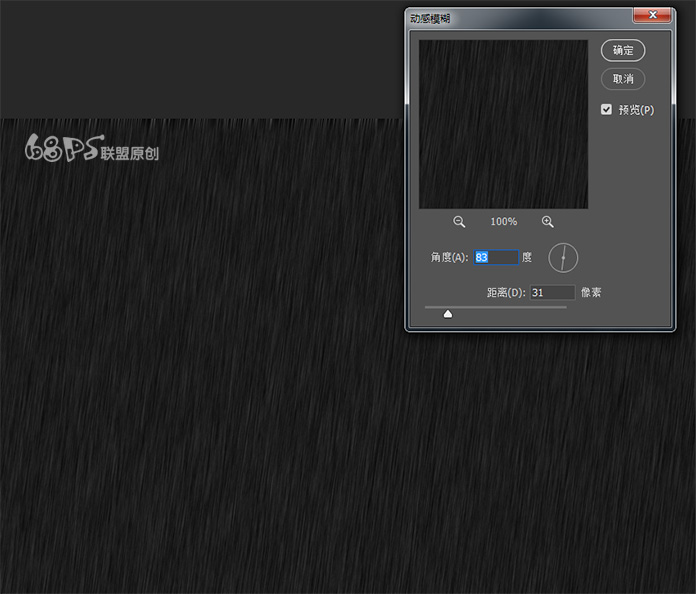Click the 距离(D) input field showing 31
This screenshot has width=696, height=594.
[552, 293]
